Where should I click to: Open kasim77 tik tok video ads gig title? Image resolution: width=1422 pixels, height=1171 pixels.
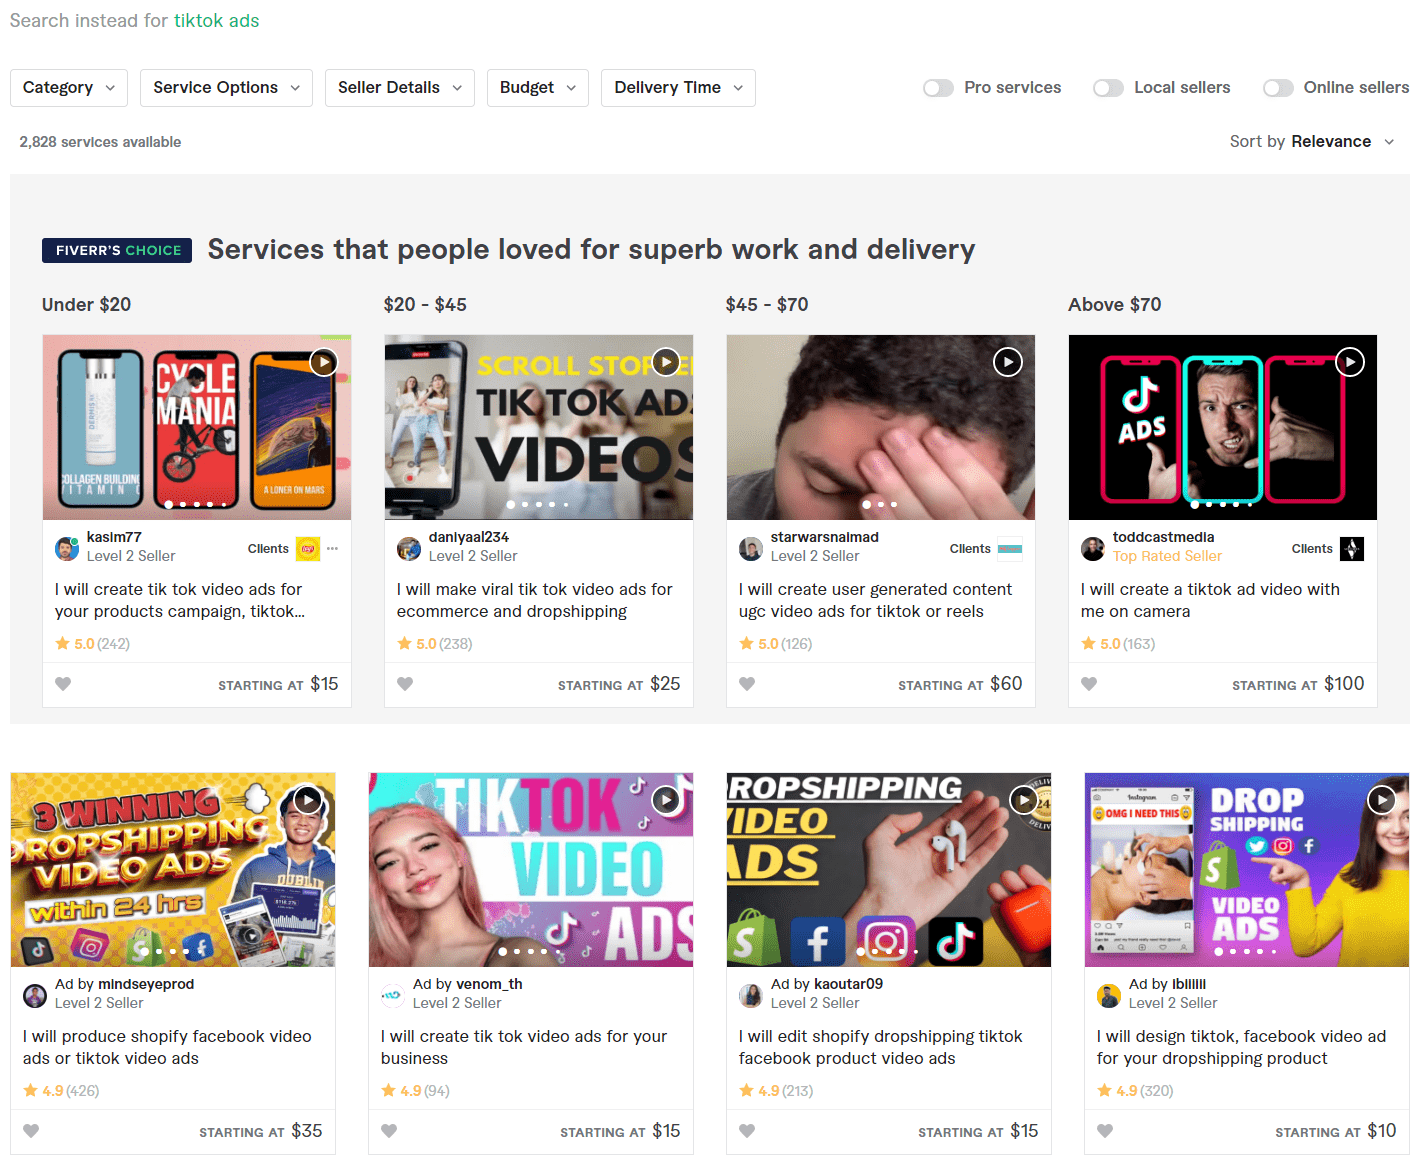pyautogui.click(x=180, y=600)
